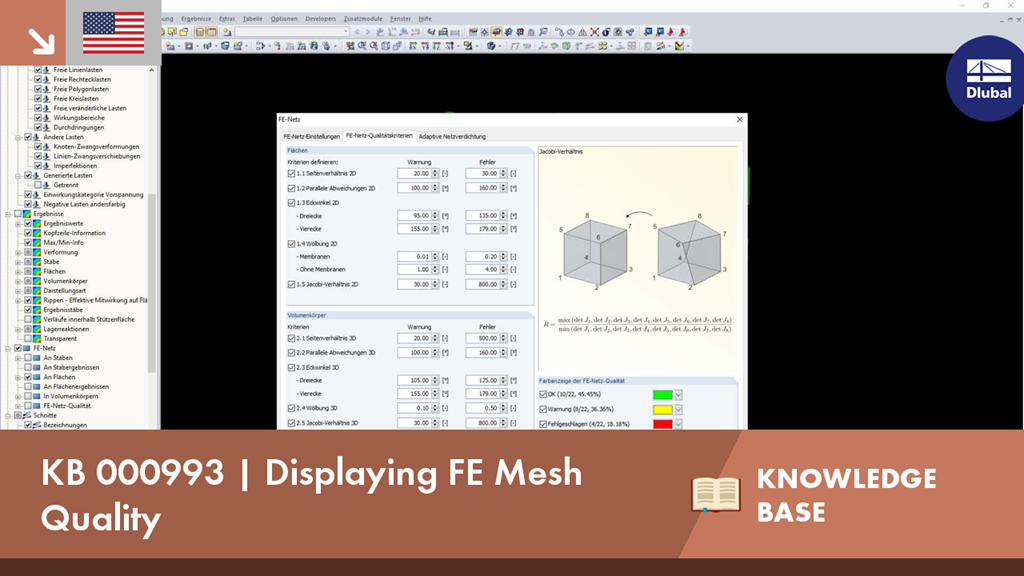Click the navigator's scroll-up arrow
This screenshot has width=1024, height=576.
coord(152,70)
